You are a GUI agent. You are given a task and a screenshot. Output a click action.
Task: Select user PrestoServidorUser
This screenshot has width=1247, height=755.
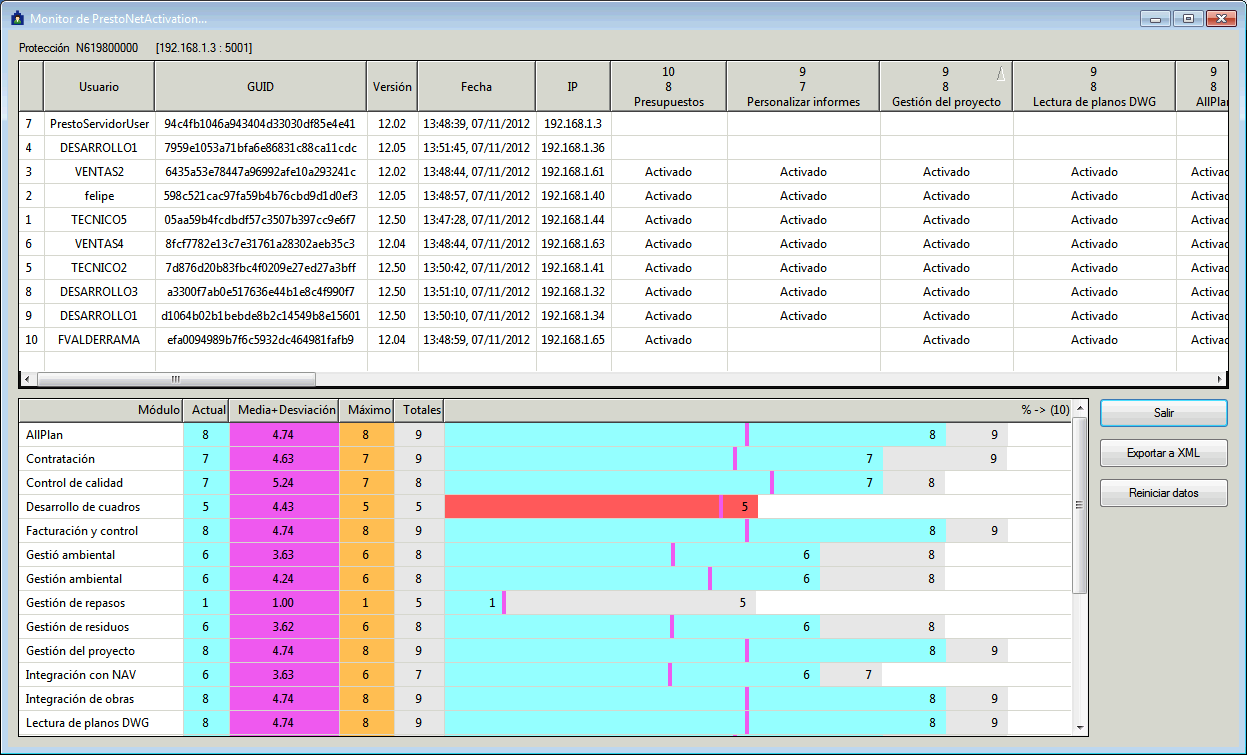pyautogui.click(x=99, y=124)
